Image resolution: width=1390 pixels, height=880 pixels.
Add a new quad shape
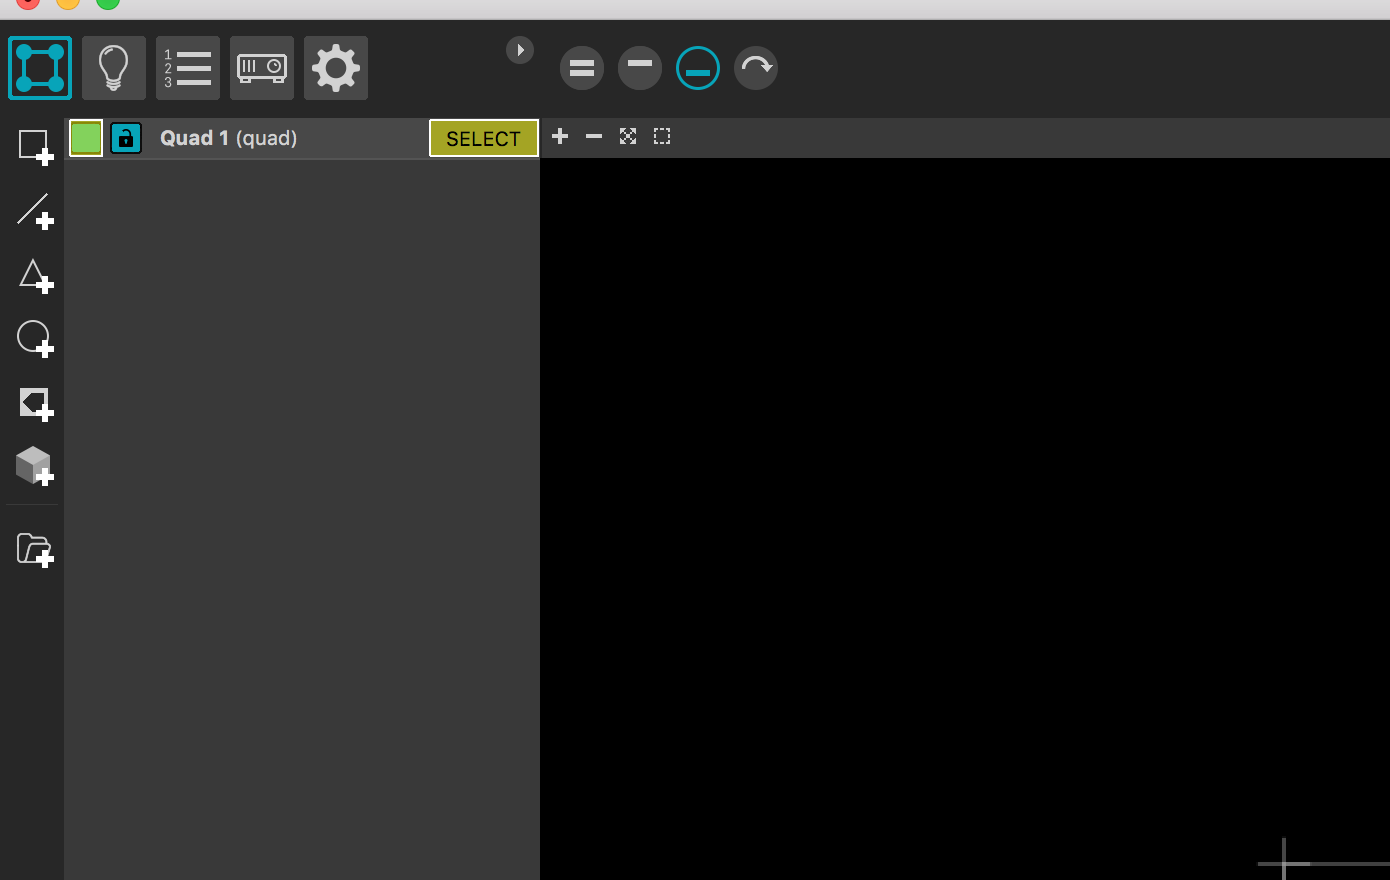click(x=35, y=147)
